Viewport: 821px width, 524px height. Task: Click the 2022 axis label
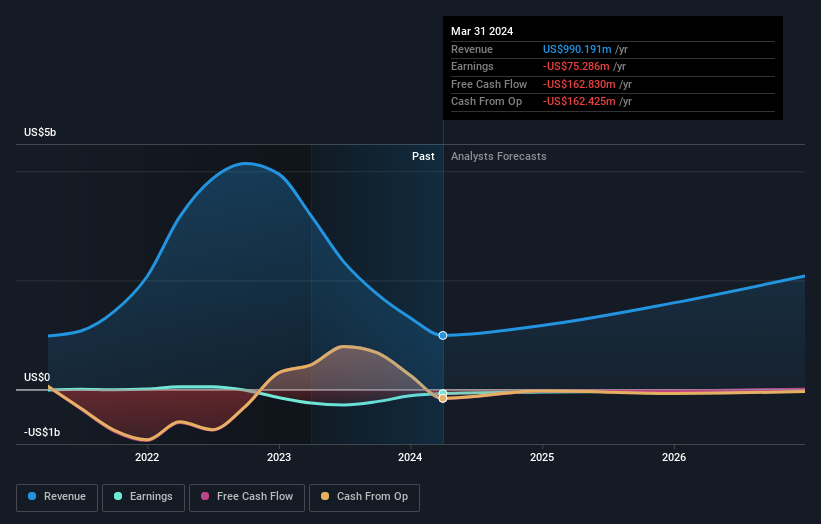[x=147, y=458]
